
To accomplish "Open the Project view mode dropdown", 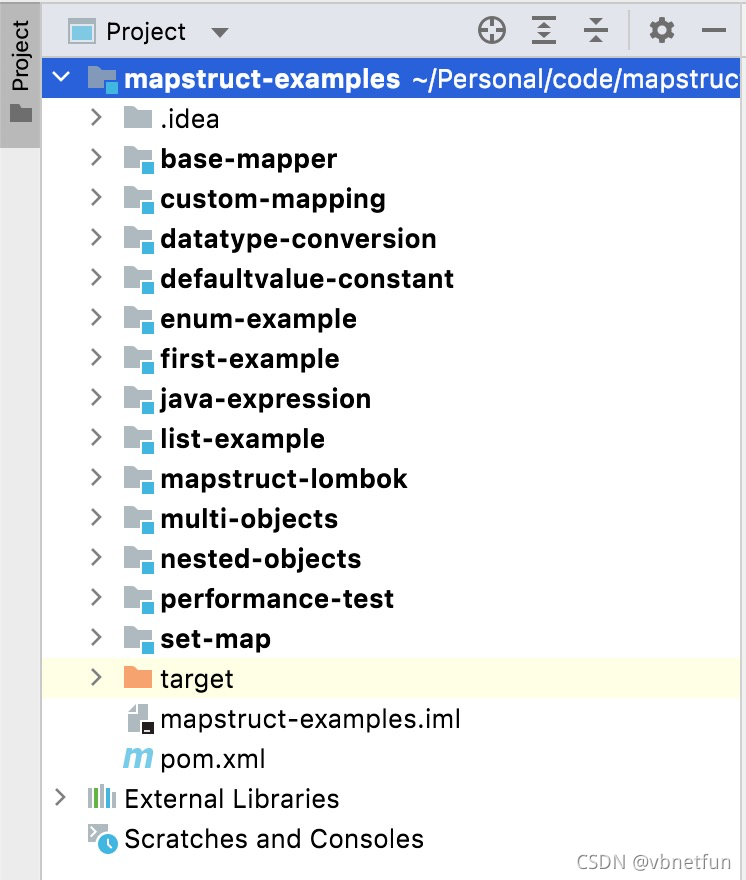I will pyautogui.click(x=219, y=31).
